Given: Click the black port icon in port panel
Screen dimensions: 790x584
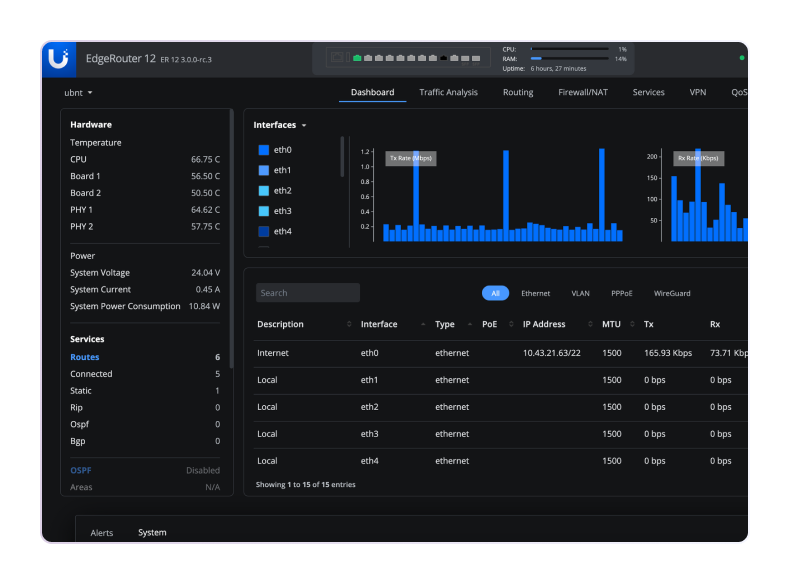Looking at the screenshot, I should pyautogui.click(x=443, y=58).
